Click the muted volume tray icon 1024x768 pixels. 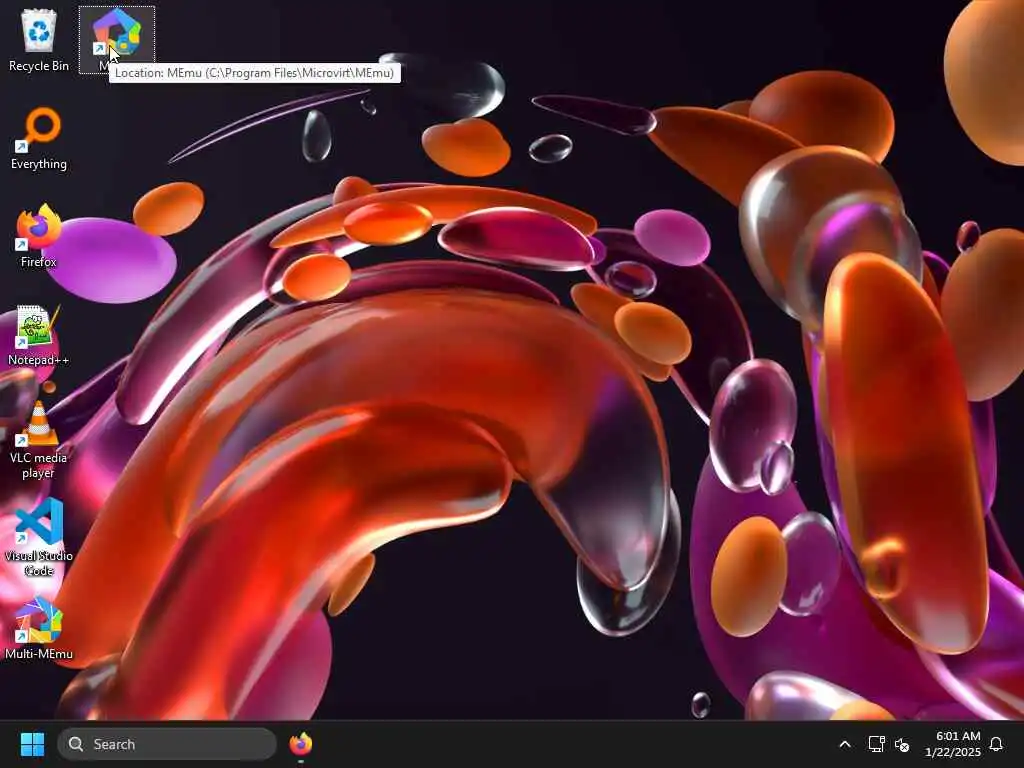902,744
